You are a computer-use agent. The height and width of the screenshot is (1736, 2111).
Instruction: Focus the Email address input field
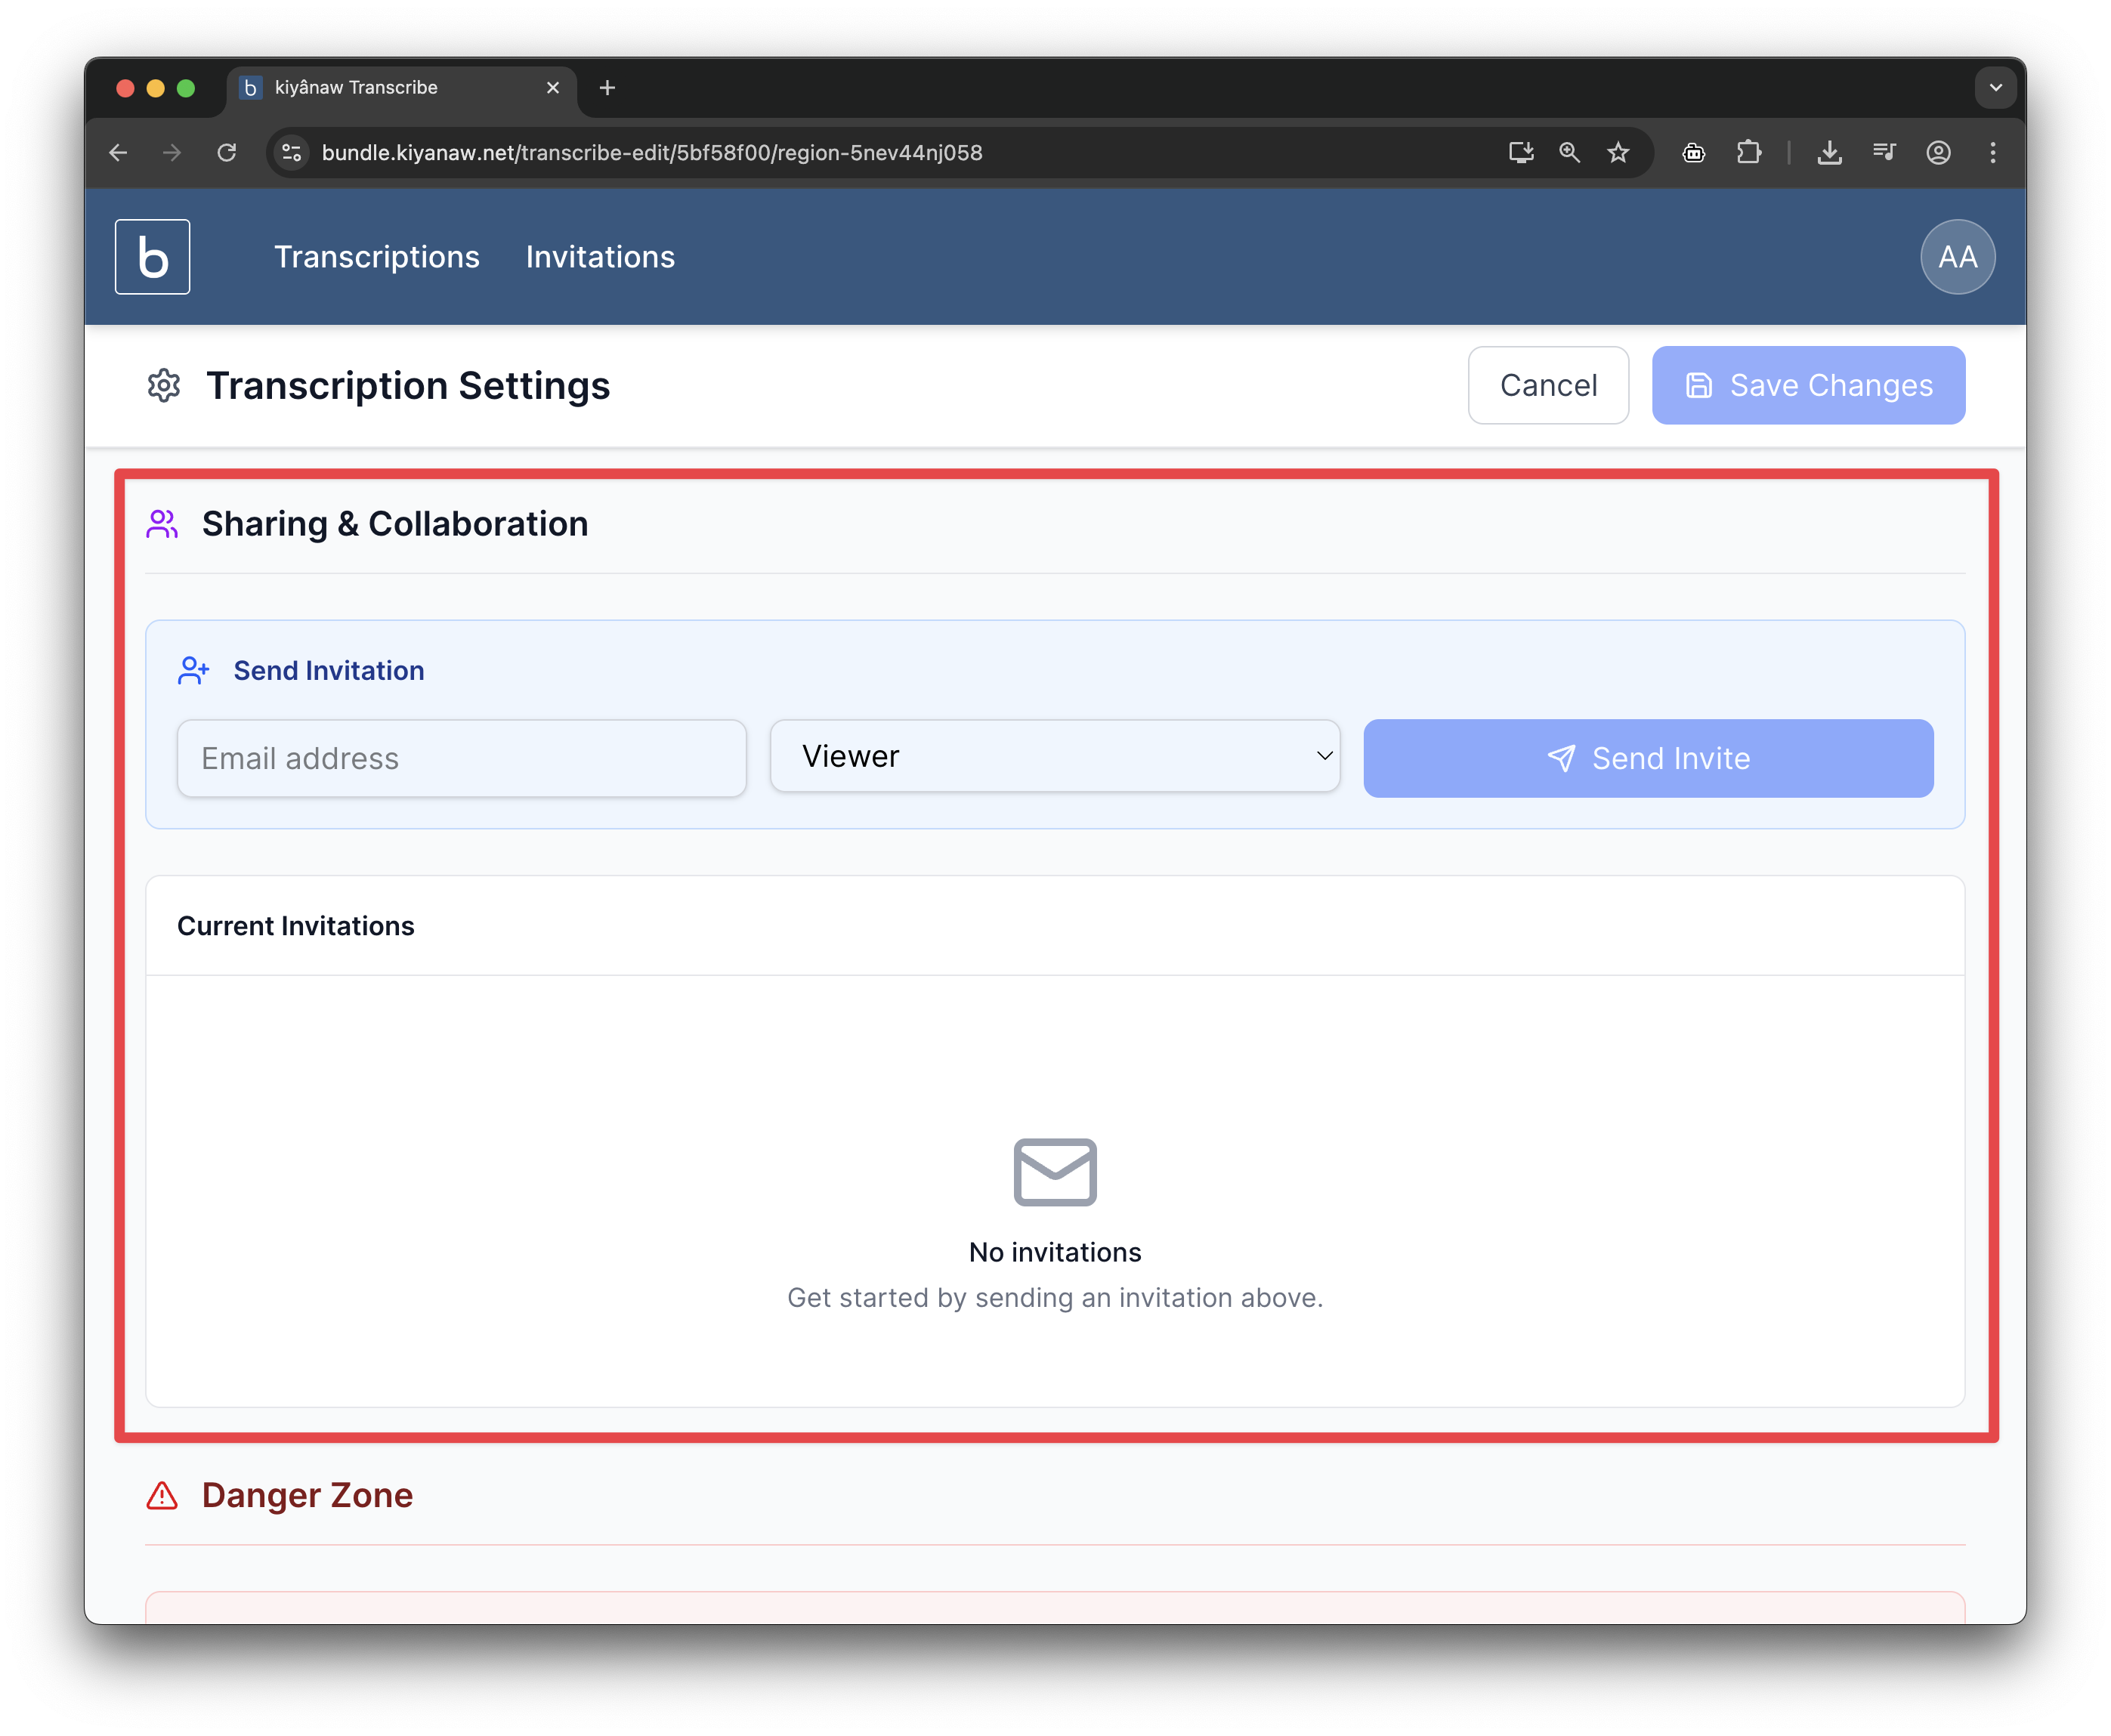461,759
